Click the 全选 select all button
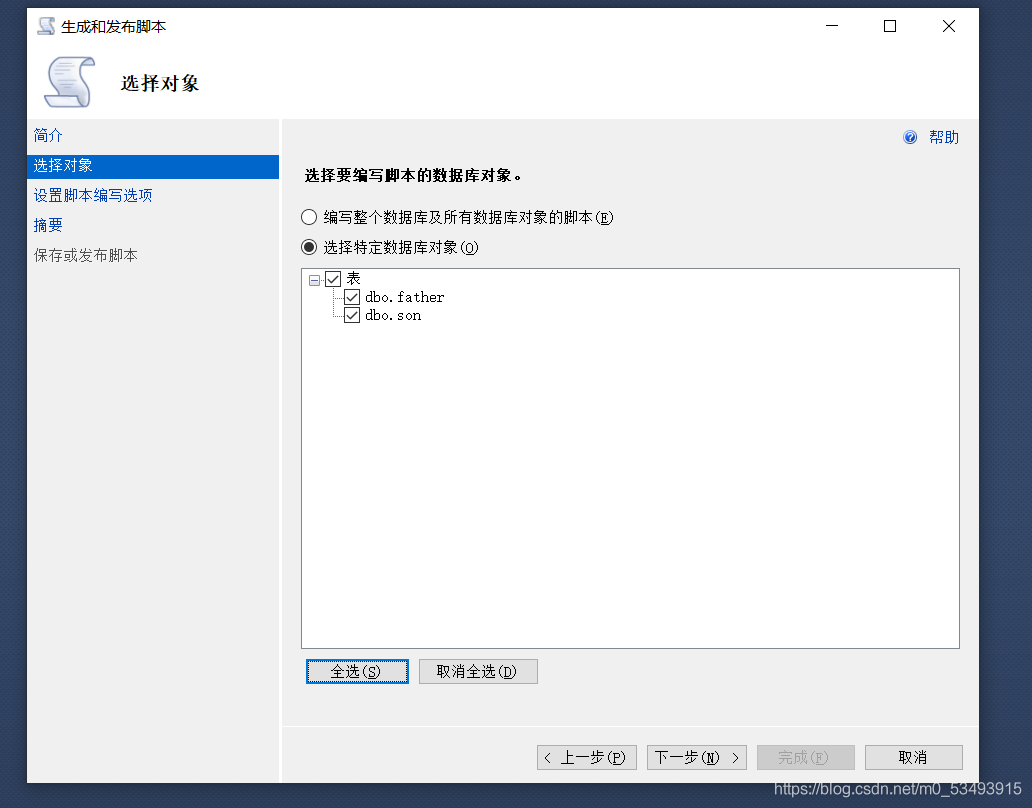Screen dimensions: 1032x808 tap(357, 672)
